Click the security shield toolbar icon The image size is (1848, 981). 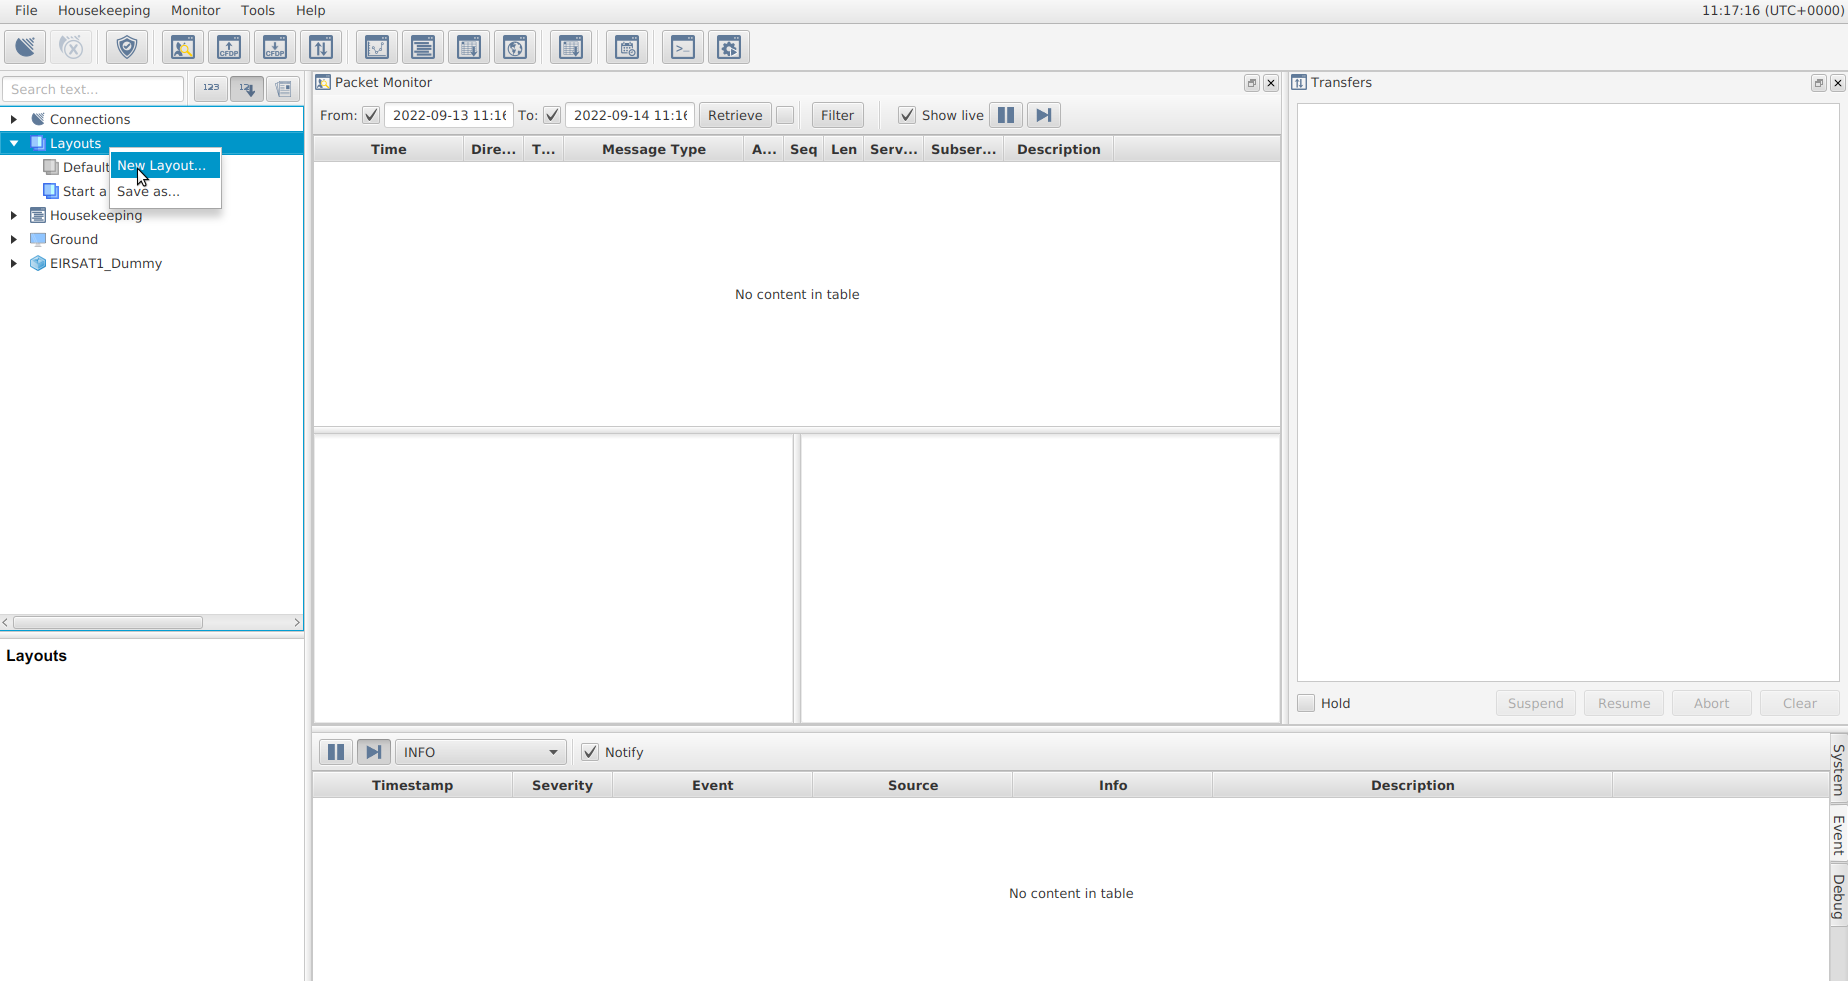click(127, 47)
